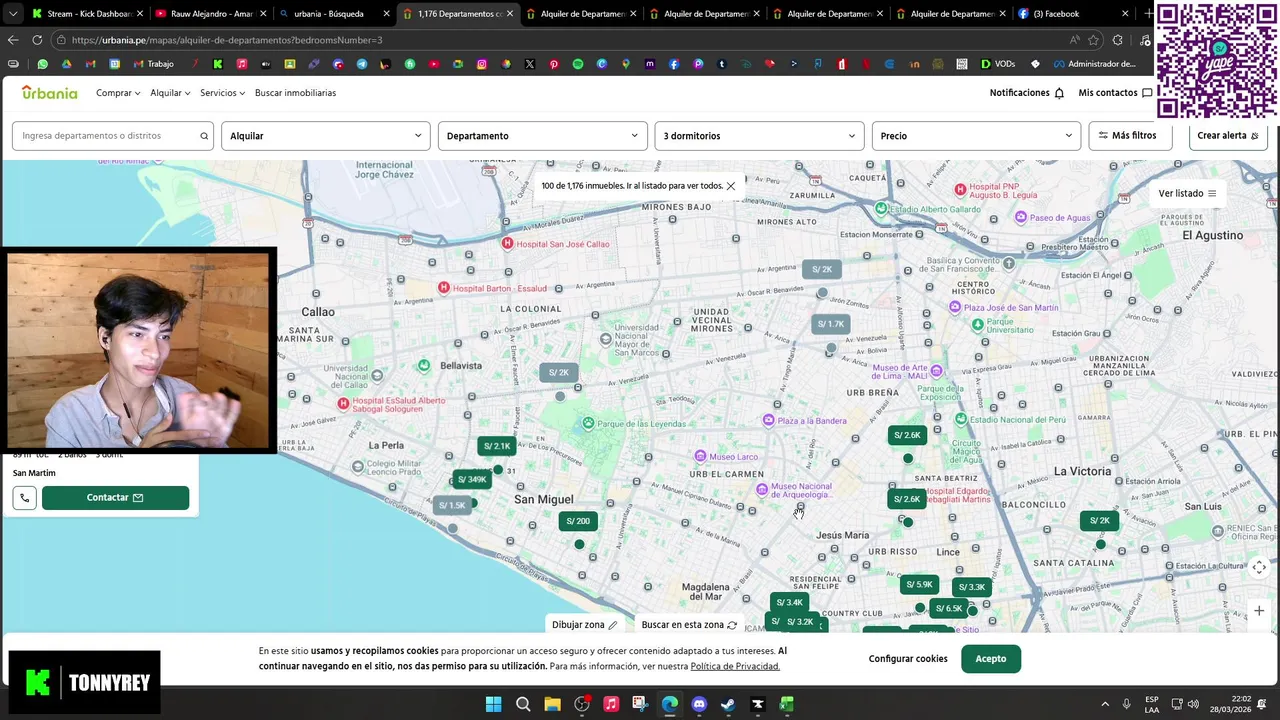Open Excel from the taskbar
The width and height of the screenshot is (1280, 720).
coord(787,704)
